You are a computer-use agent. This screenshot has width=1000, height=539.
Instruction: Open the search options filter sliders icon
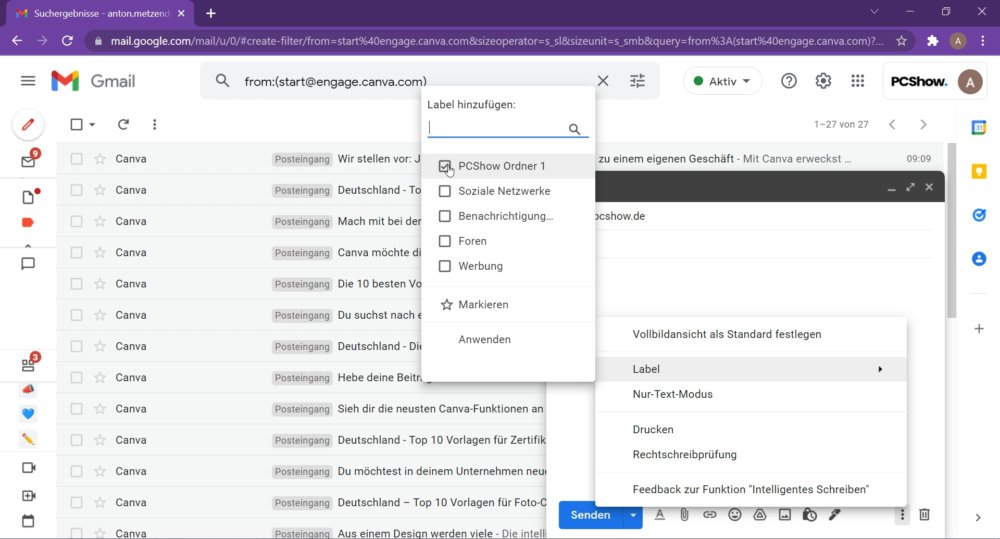coord(637,81)
